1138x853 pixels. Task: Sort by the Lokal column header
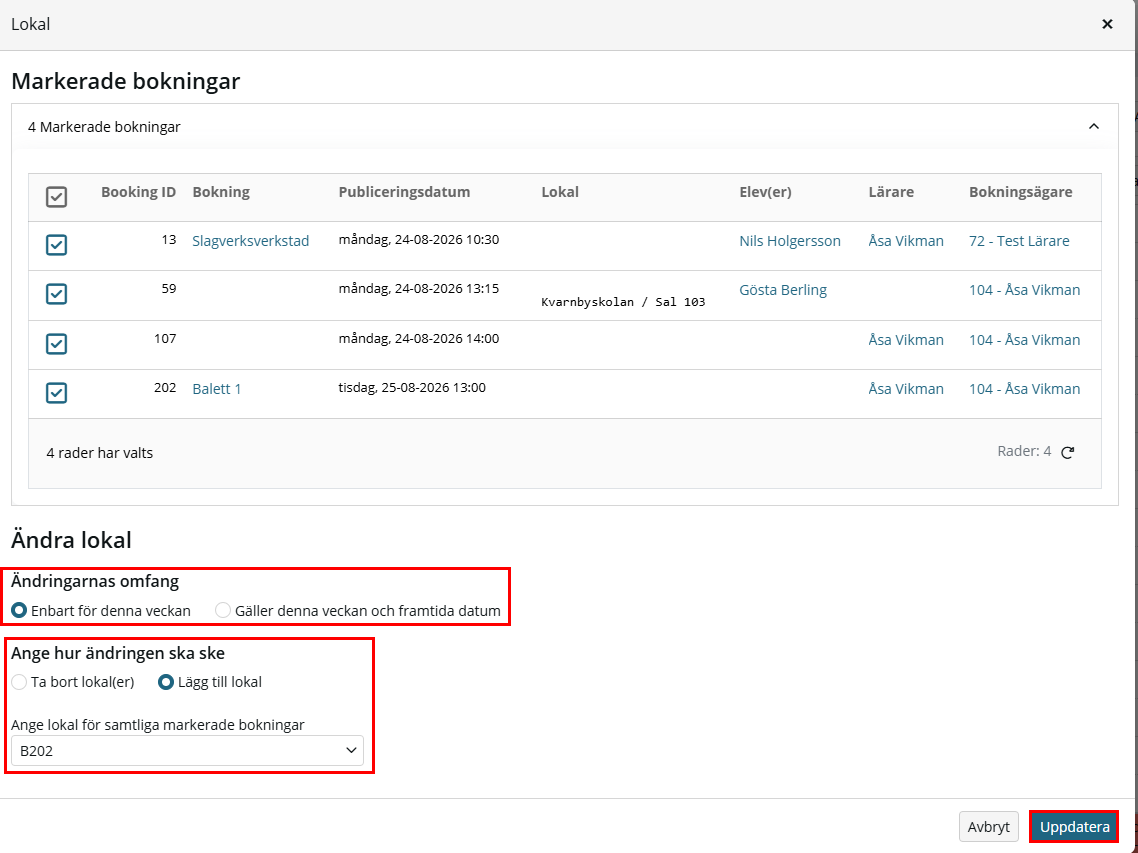coord(560,192)
